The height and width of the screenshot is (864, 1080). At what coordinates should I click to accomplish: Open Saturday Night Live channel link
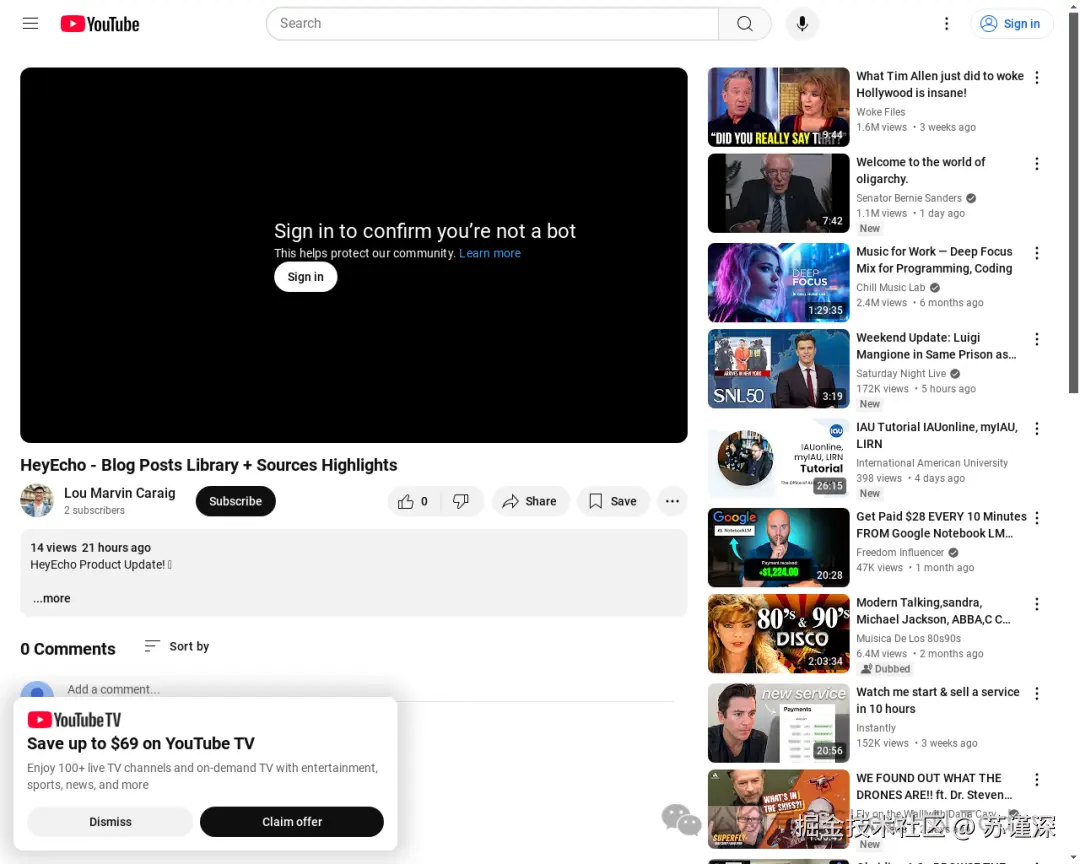(x=901, y=373)
